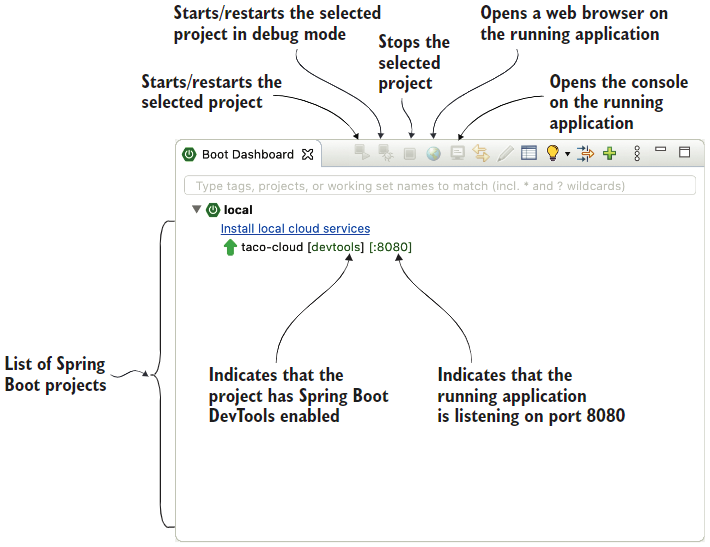710x547 pixels.
Task: Click the Install local cloud services link
Action: [295, 229]
